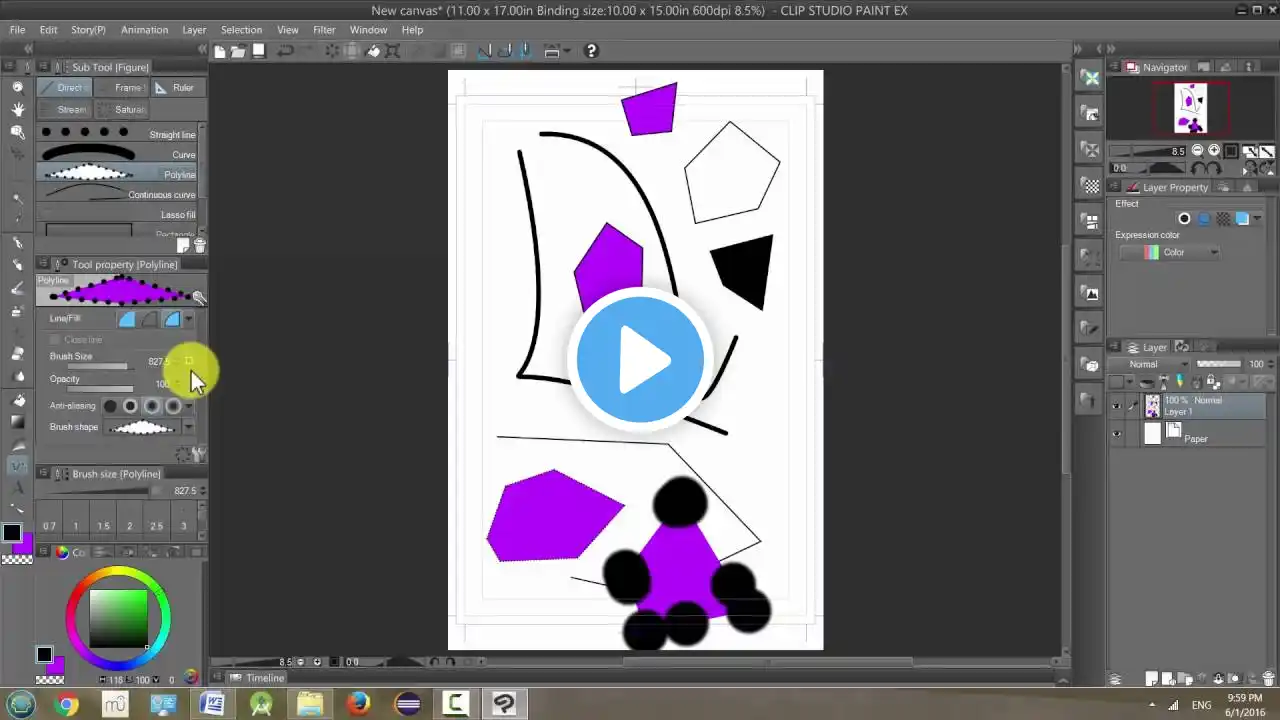Open Firefox from the taskbar
The height and width of the screenshot is (720, 1280).
point(359,704)
